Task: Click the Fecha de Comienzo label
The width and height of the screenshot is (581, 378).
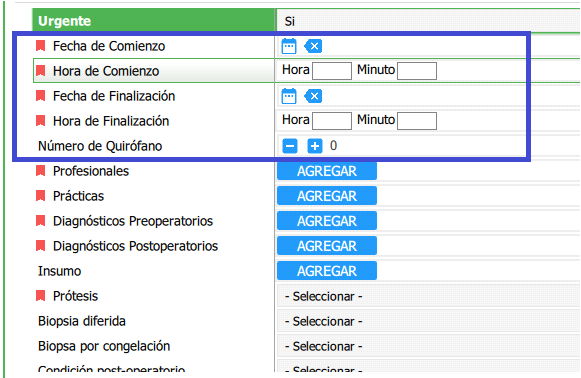Action: pos(109,46)
